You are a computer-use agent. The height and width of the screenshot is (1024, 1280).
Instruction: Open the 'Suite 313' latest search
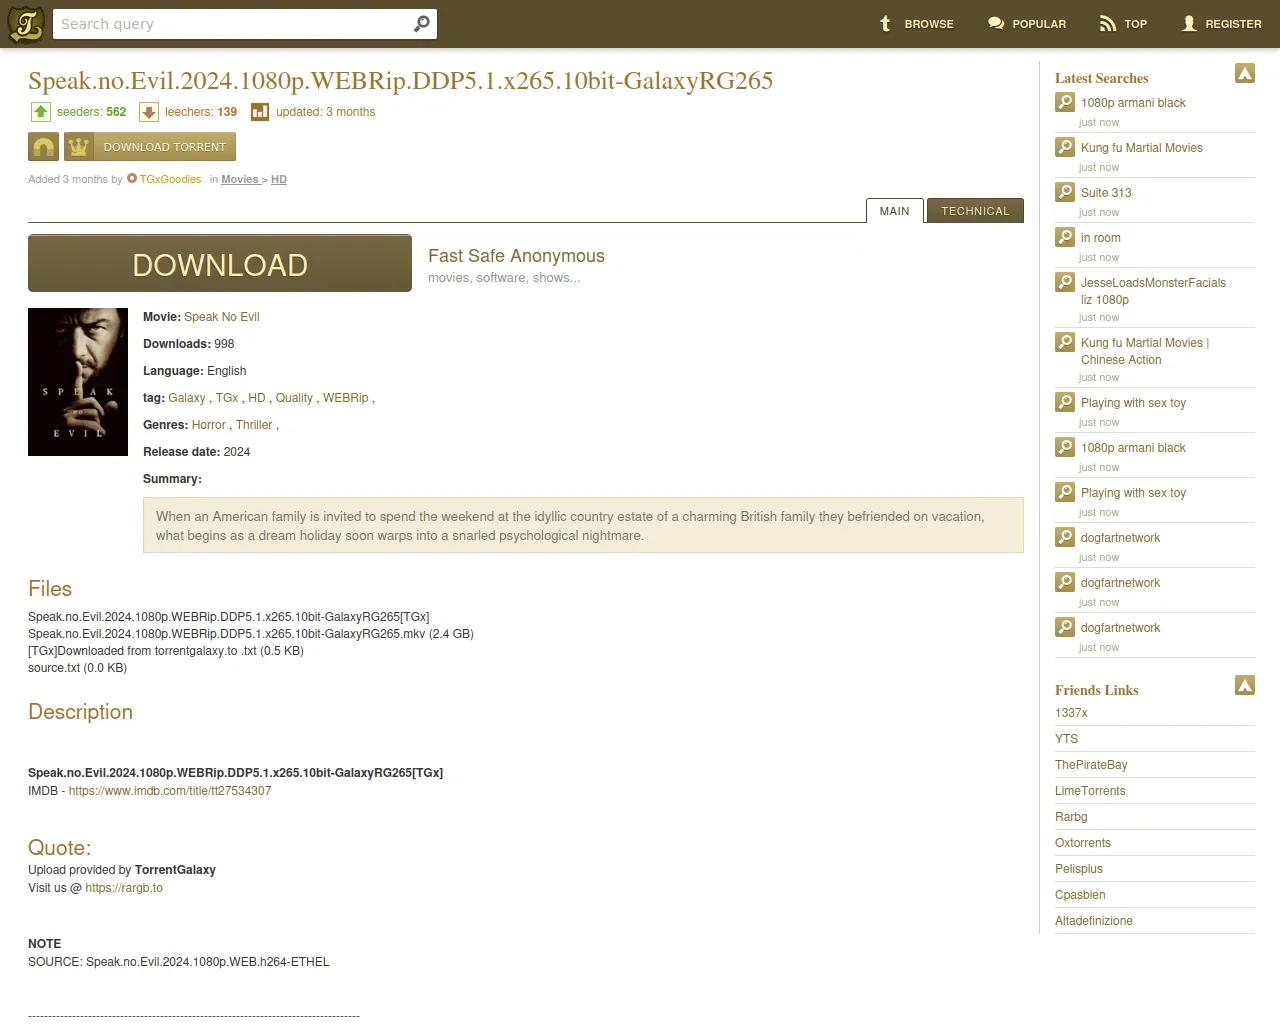[1106, 193]
